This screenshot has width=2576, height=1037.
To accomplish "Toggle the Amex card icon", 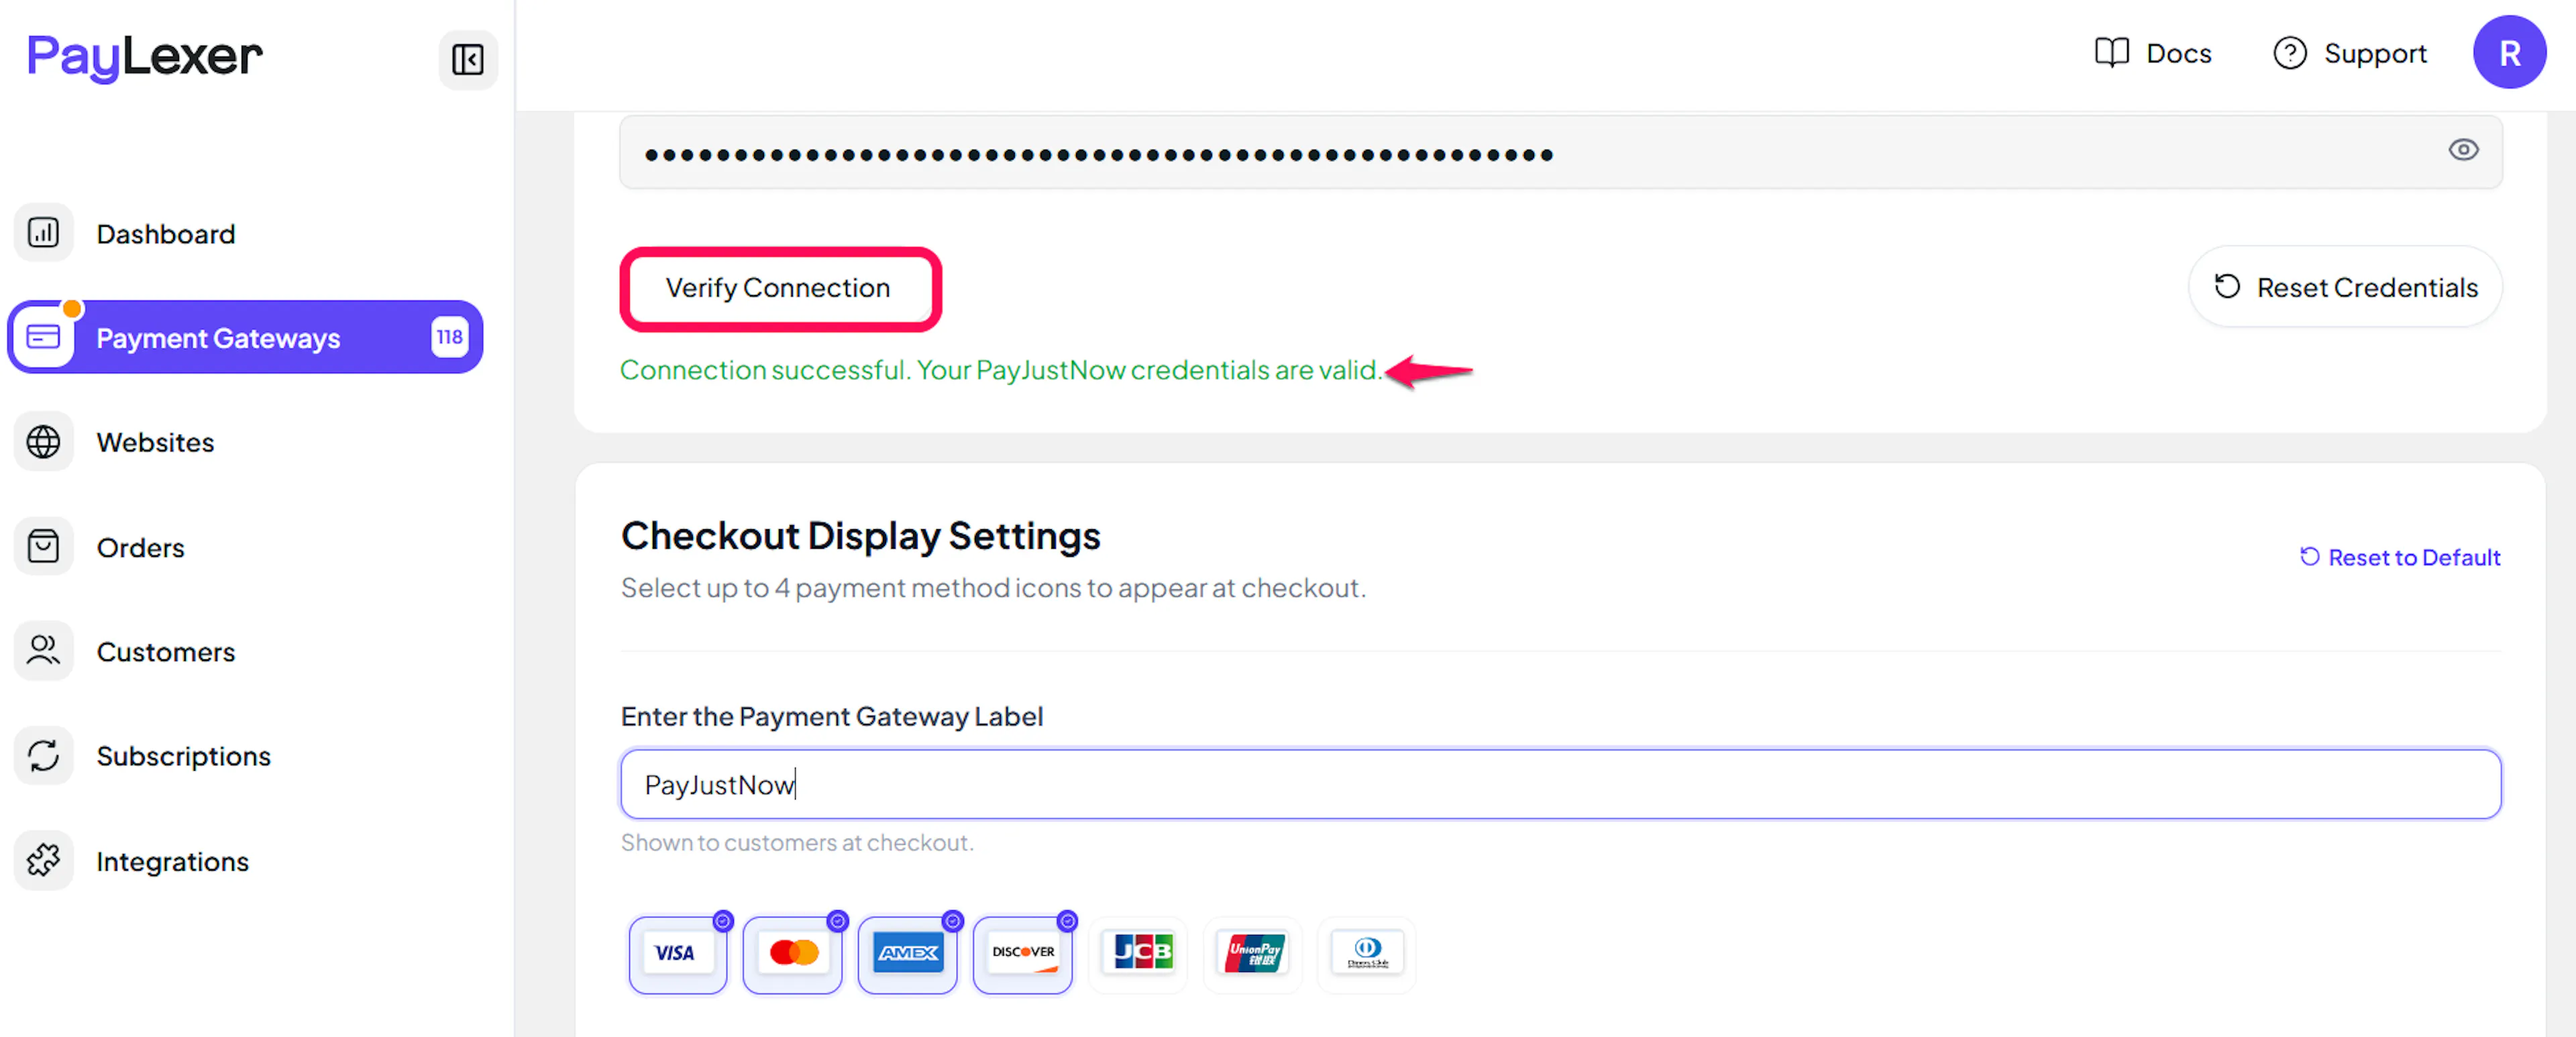I will [907, 954].
